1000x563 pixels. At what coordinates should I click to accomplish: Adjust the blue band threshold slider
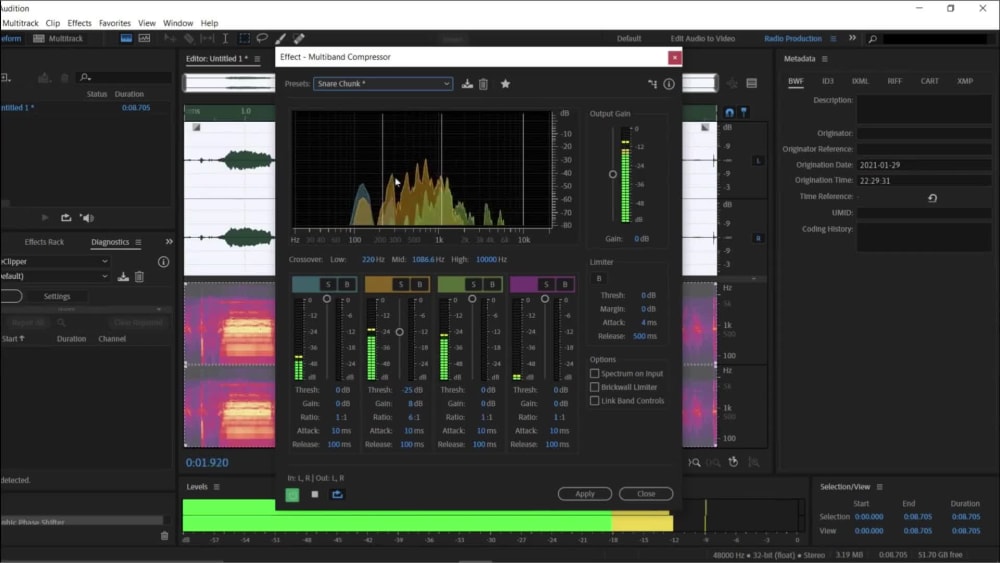coord(327,298)
